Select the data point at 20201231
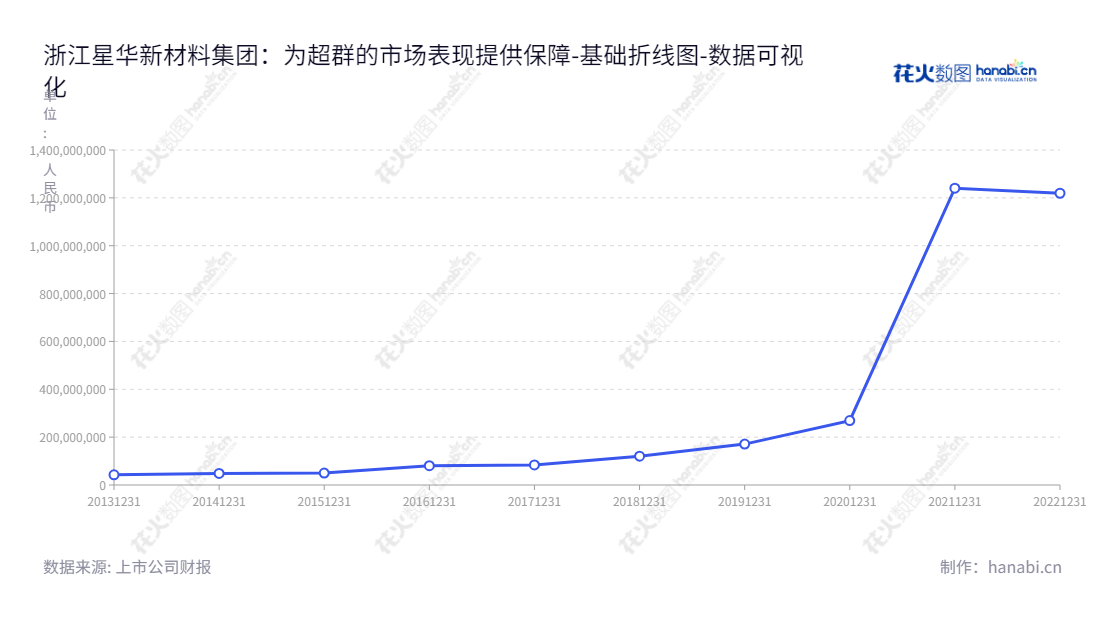Screen dimensions: 1100x620 tap(850, 421)
